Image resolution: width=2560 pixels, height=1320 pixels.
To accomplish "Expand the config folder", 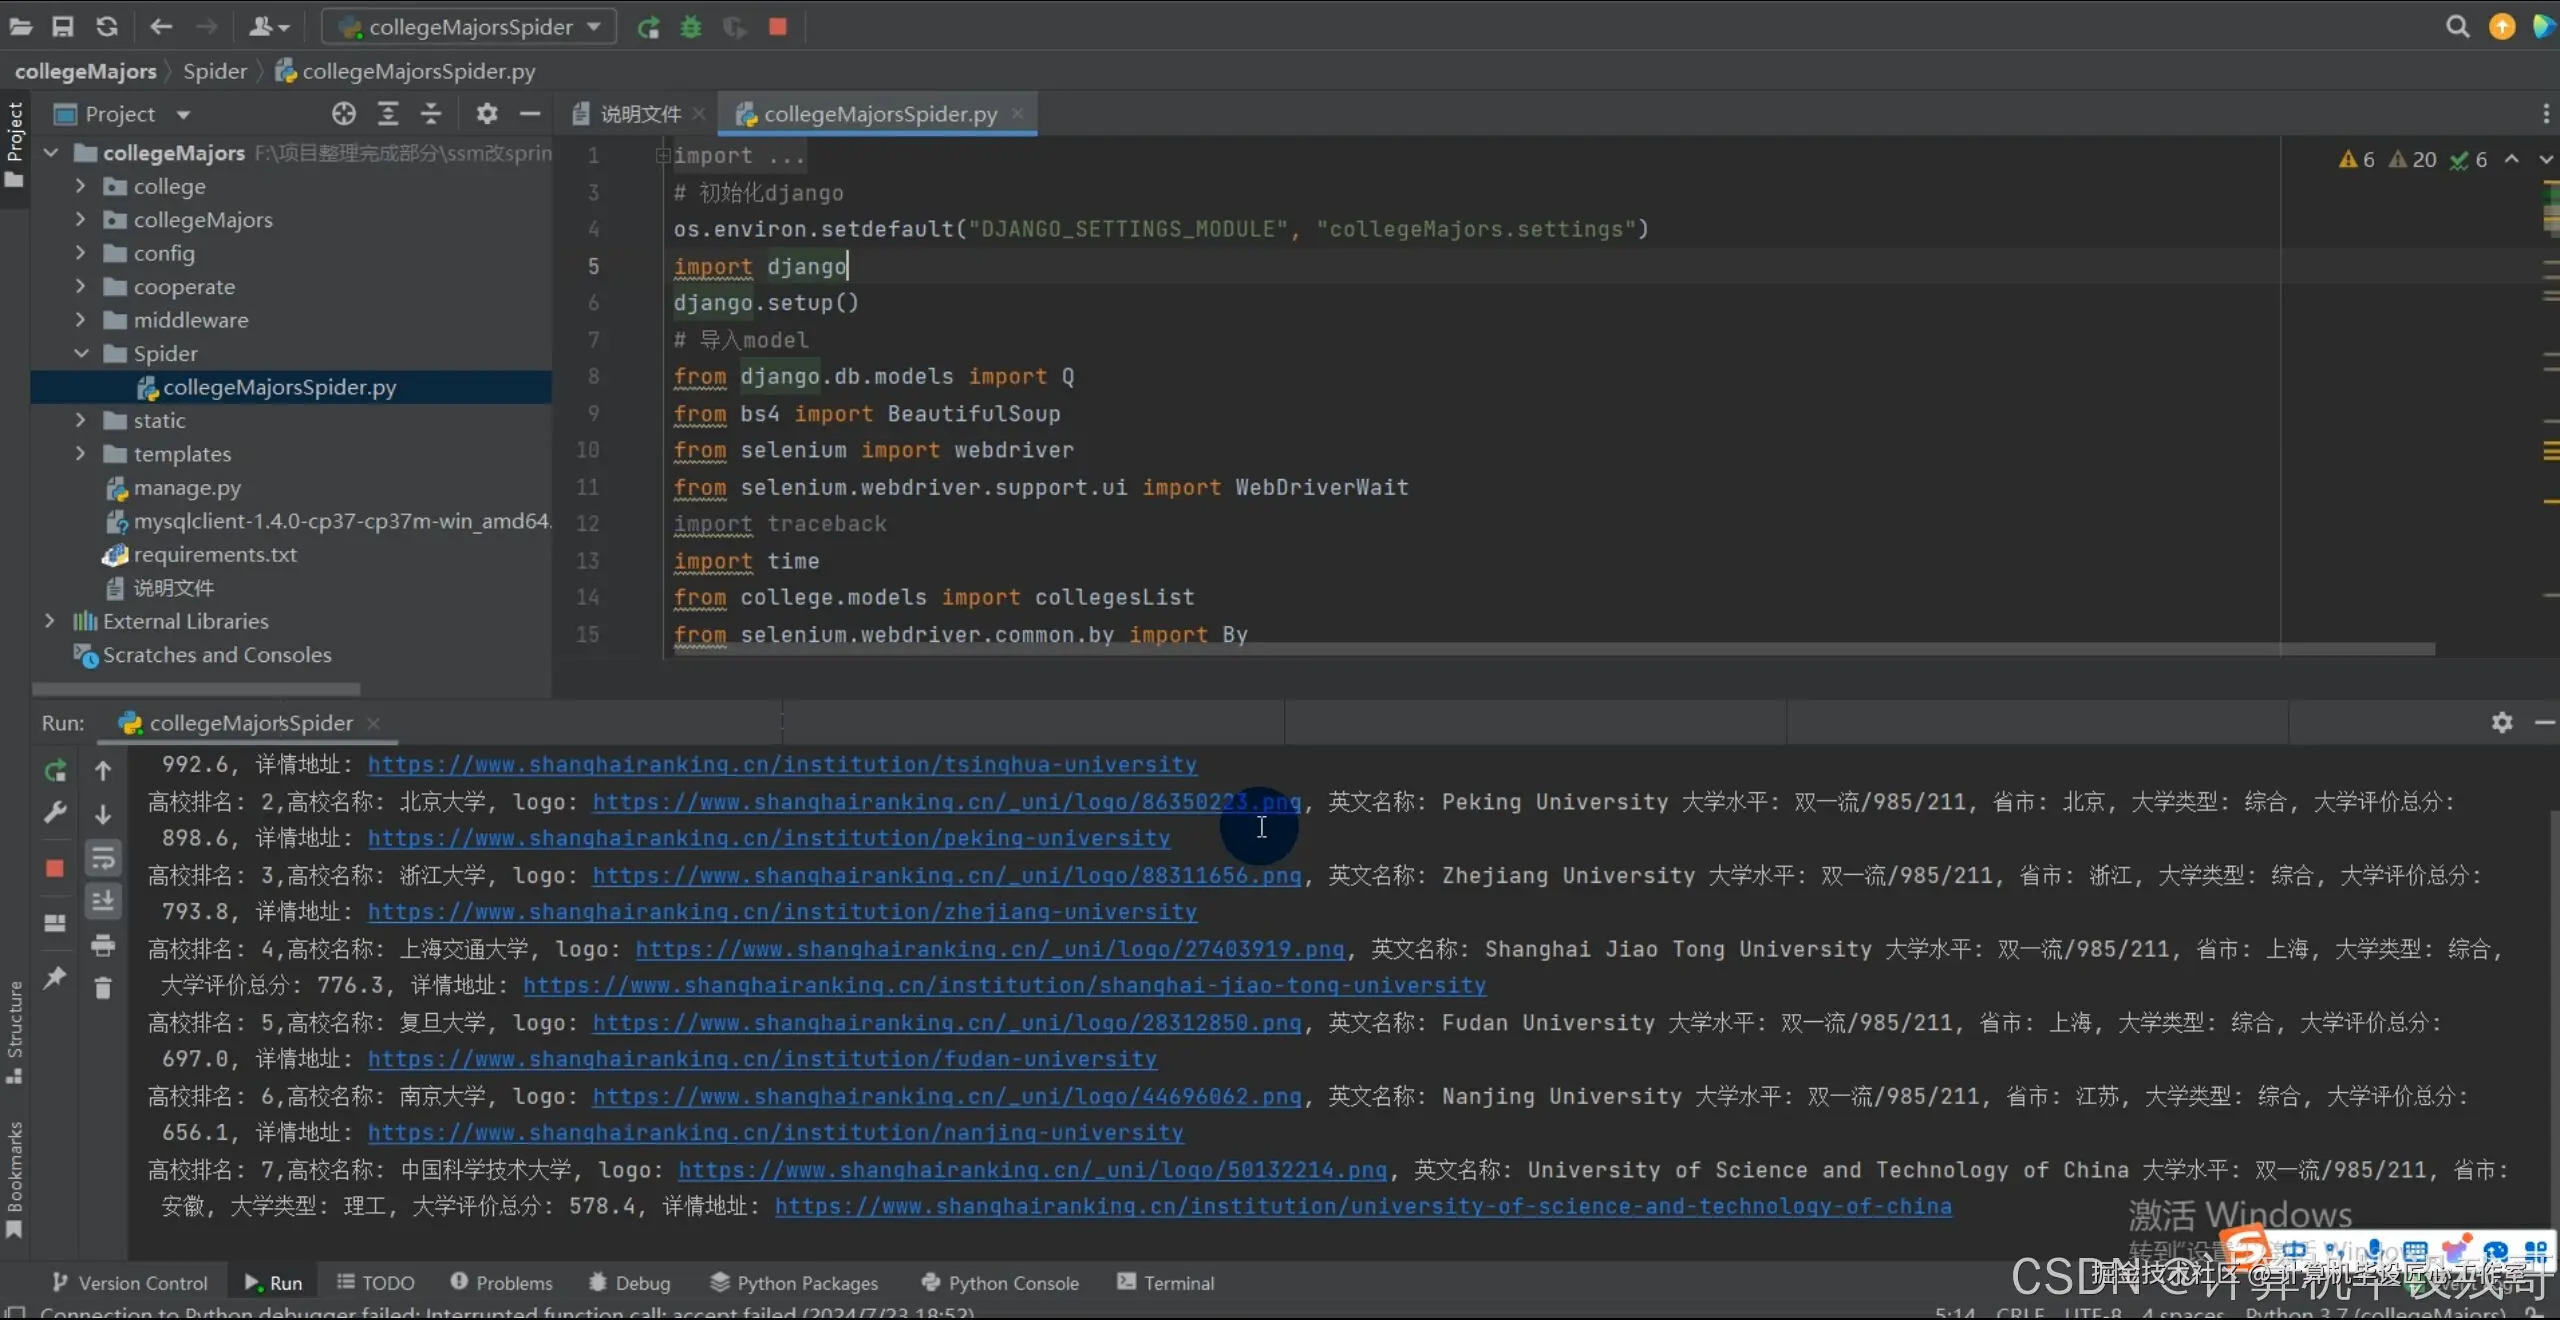I will 81,253.
